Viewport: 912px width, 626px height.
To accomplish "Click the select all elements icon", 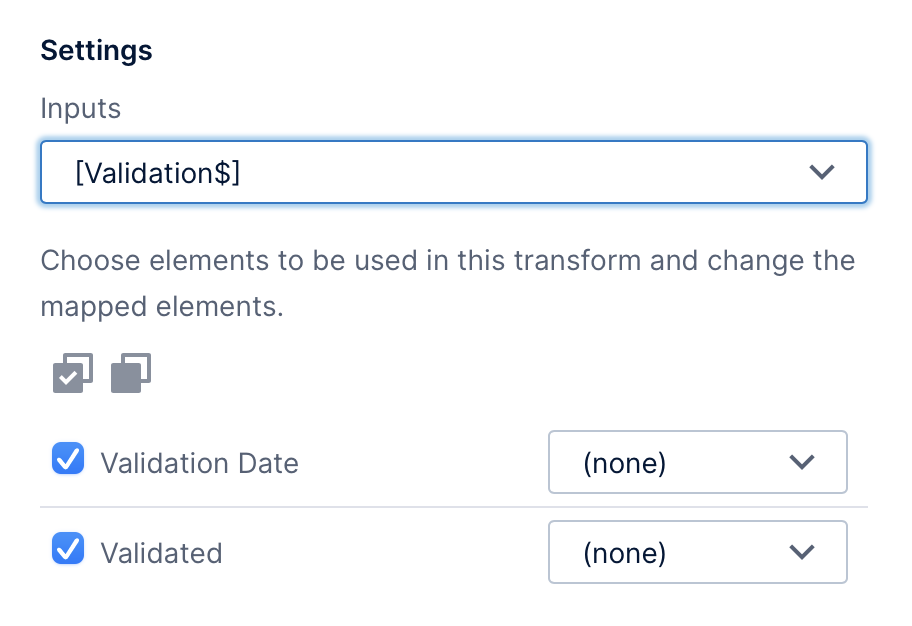I will pyautogui.click(x=73, y=373).
